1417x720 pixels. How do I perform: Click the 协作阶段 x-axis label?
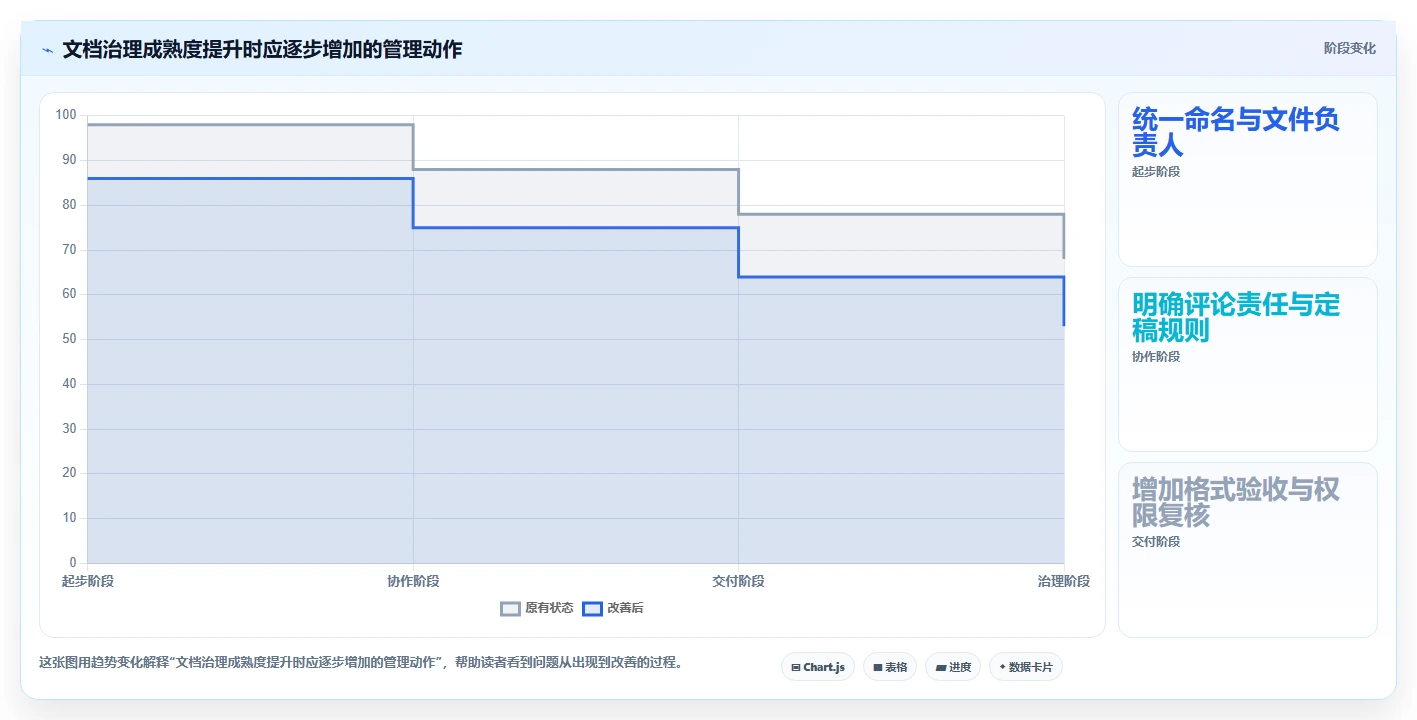tap(413, 581)
